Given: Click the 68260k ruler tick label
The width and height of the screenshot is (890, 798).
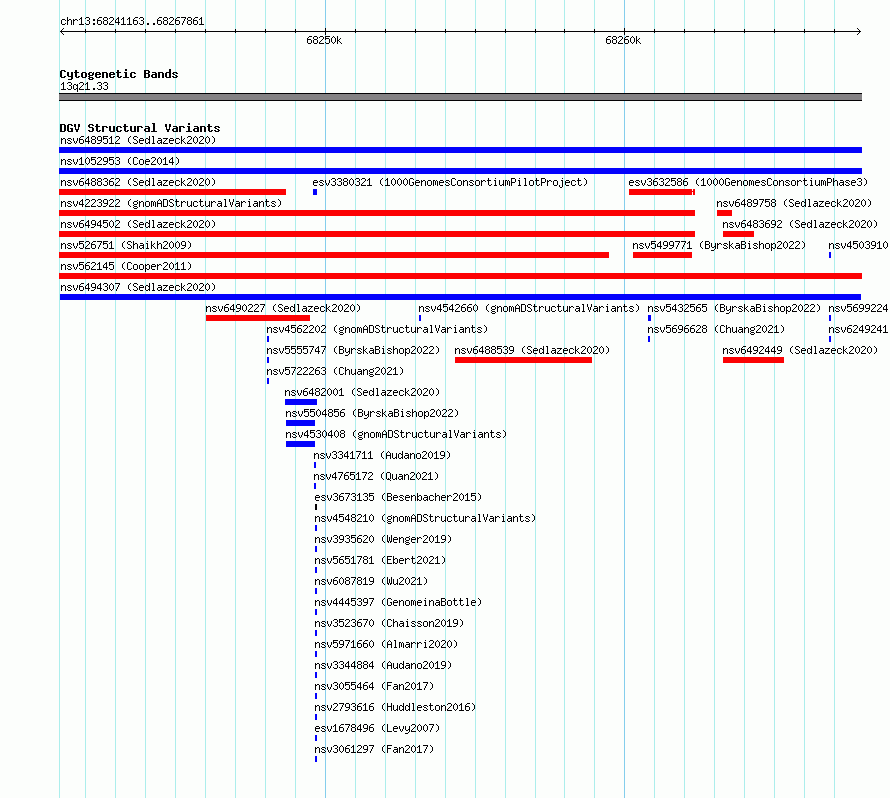Looking at the screenshot, I should point(623,40).
